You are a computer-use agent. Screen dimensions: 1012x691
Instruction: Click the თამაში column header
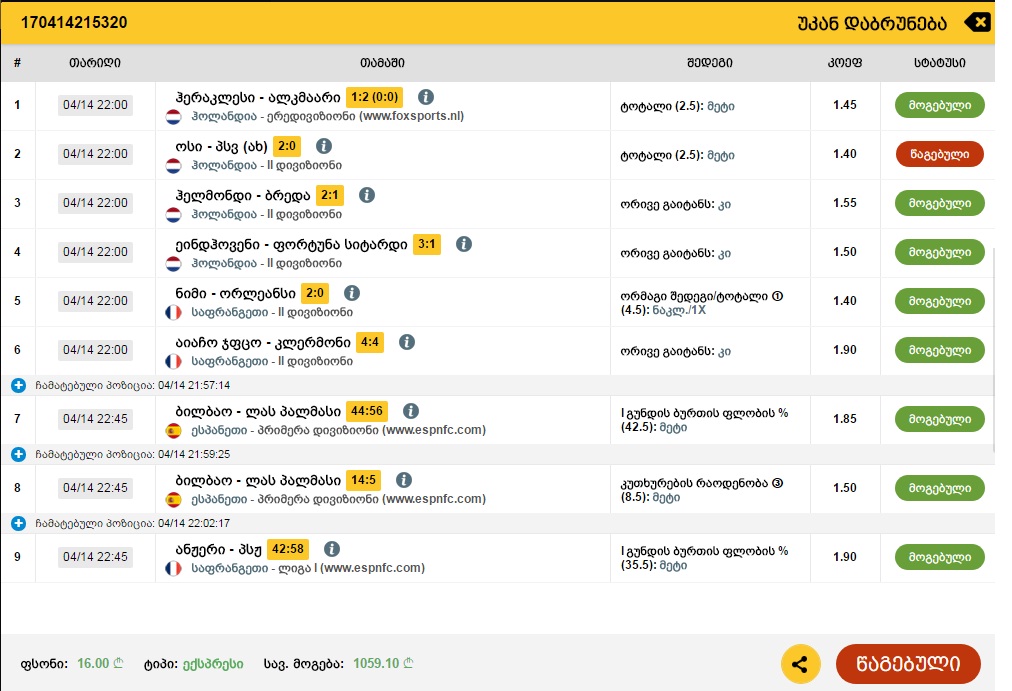pyautogui.click(x=382, y=62)
